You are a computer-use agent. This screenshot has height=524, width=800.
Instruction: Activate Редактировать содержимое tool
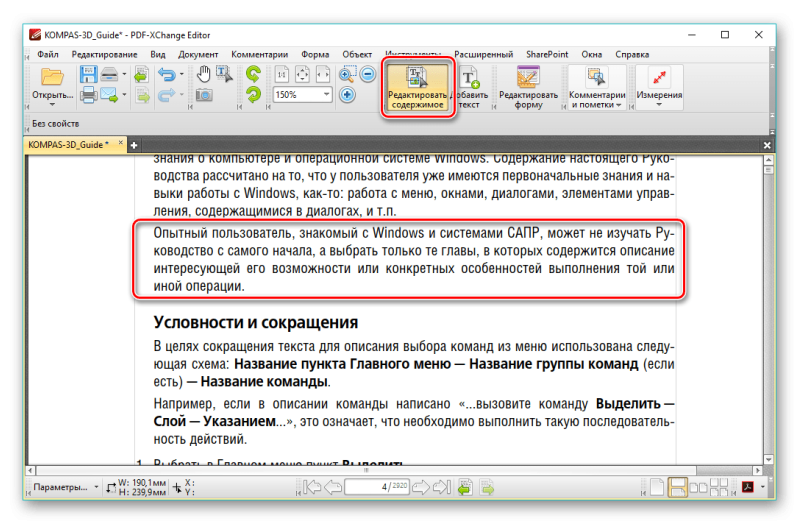coord(417,88)
